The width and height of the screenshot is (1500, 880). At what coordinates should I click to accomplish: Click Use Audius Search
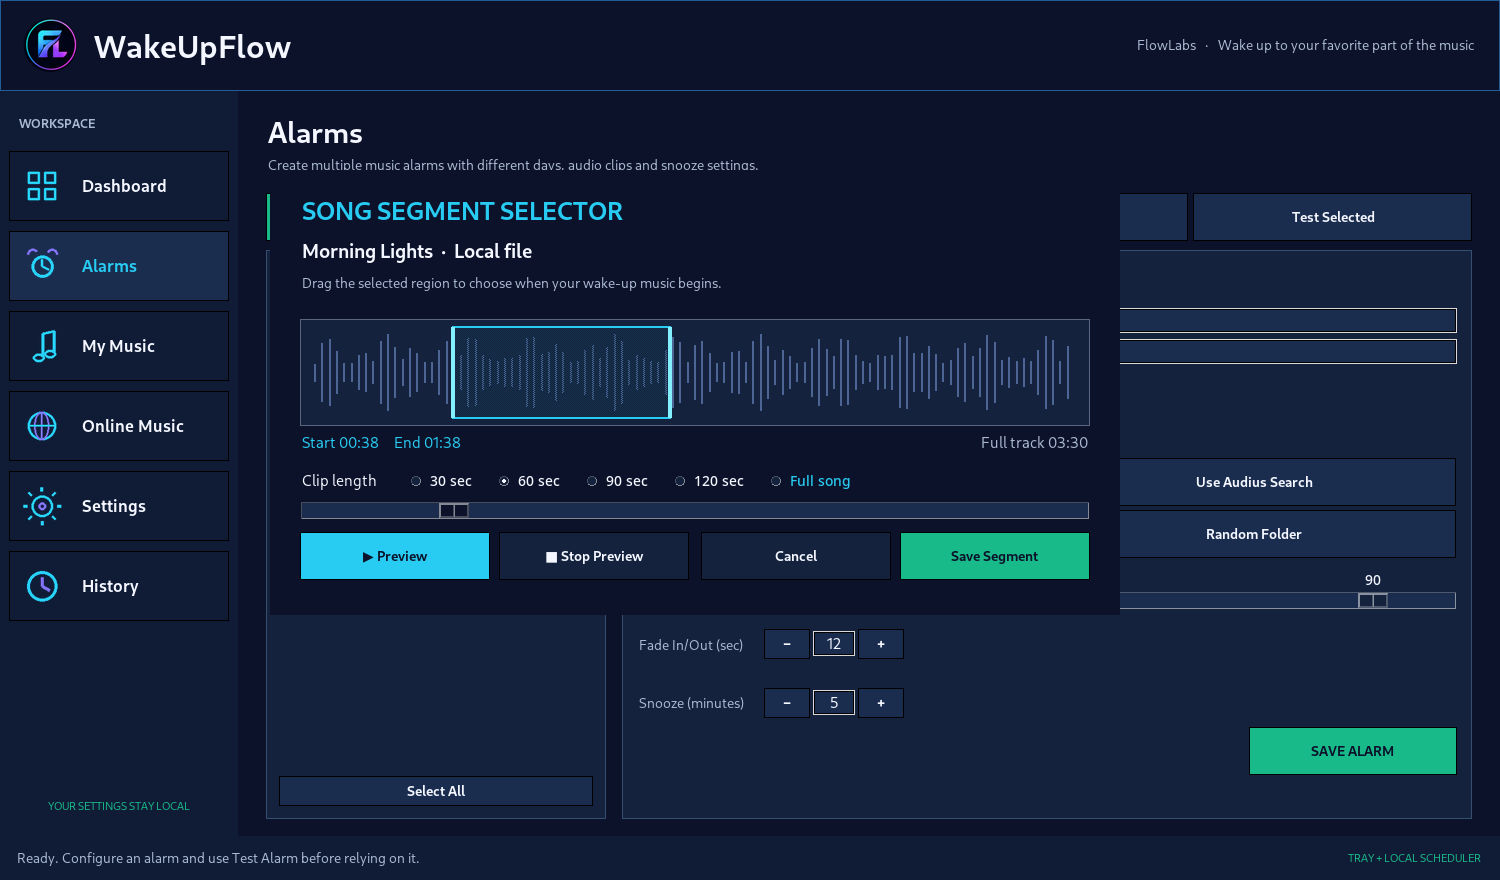click(x=1254, y=482)
